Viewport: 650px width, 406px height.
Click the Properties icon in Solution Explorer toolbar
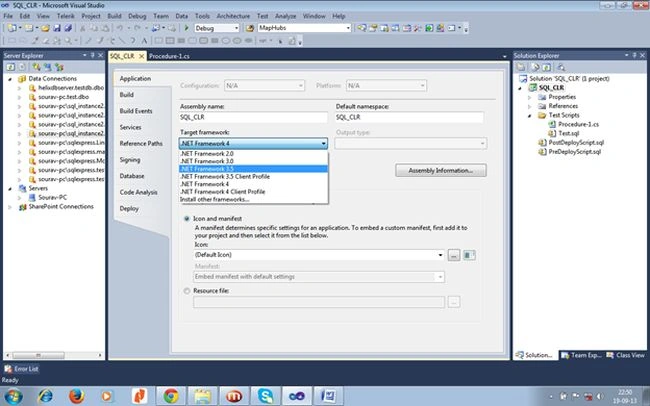click(x=521, y=67)
